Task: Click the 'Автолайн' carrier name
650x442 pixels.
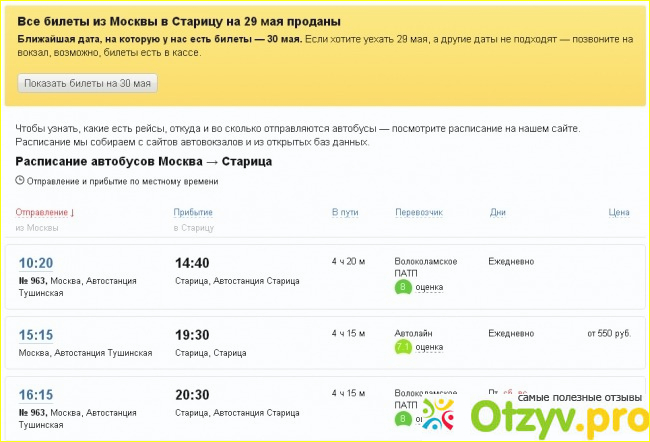Action: (x=416, y=332)
